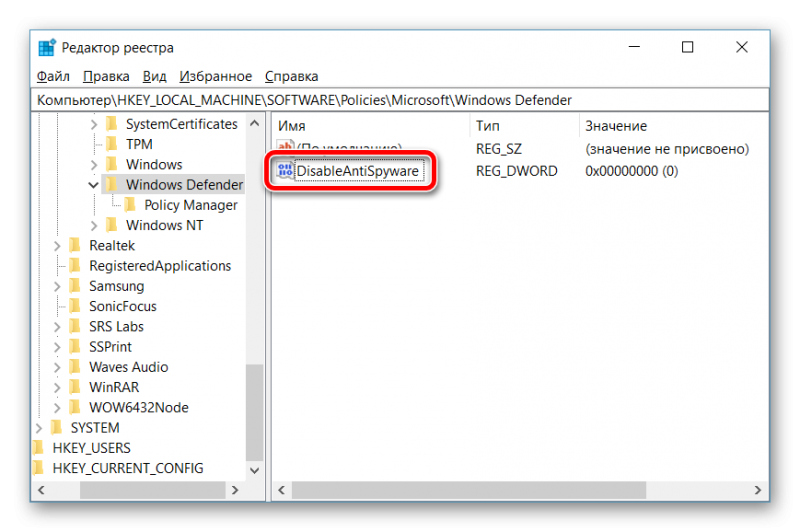Expand the Windows NT key
The width and height of the screenshot is (800, 532).
tap(94, 225)
